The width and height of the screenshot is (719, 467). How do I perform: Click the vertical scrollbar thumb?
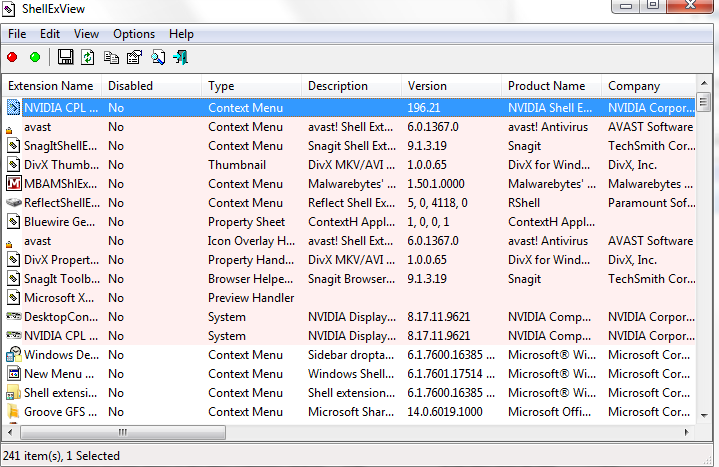tap(704, 102)
